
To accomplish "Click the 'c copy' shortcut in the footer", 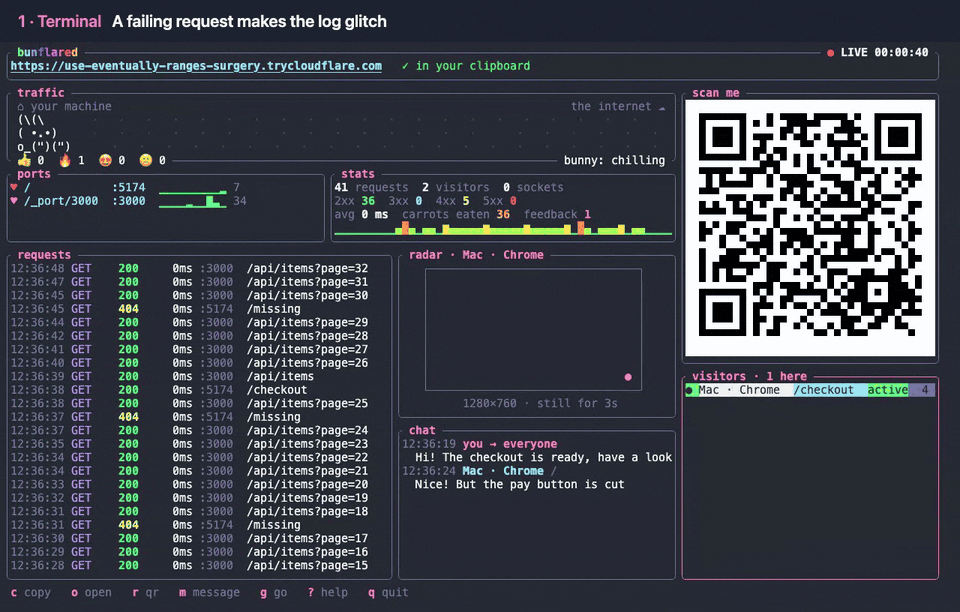I will click(31, 592).
